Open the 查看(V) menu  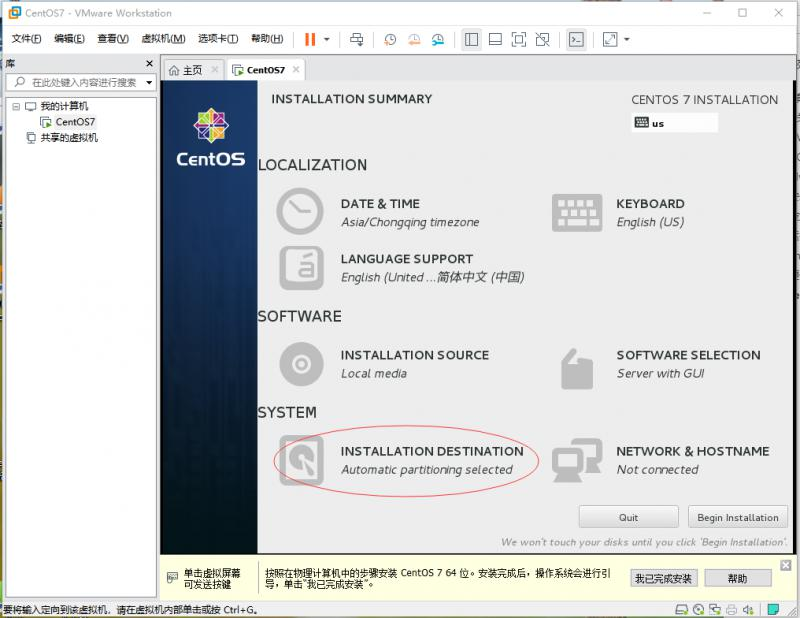point(113,39)
